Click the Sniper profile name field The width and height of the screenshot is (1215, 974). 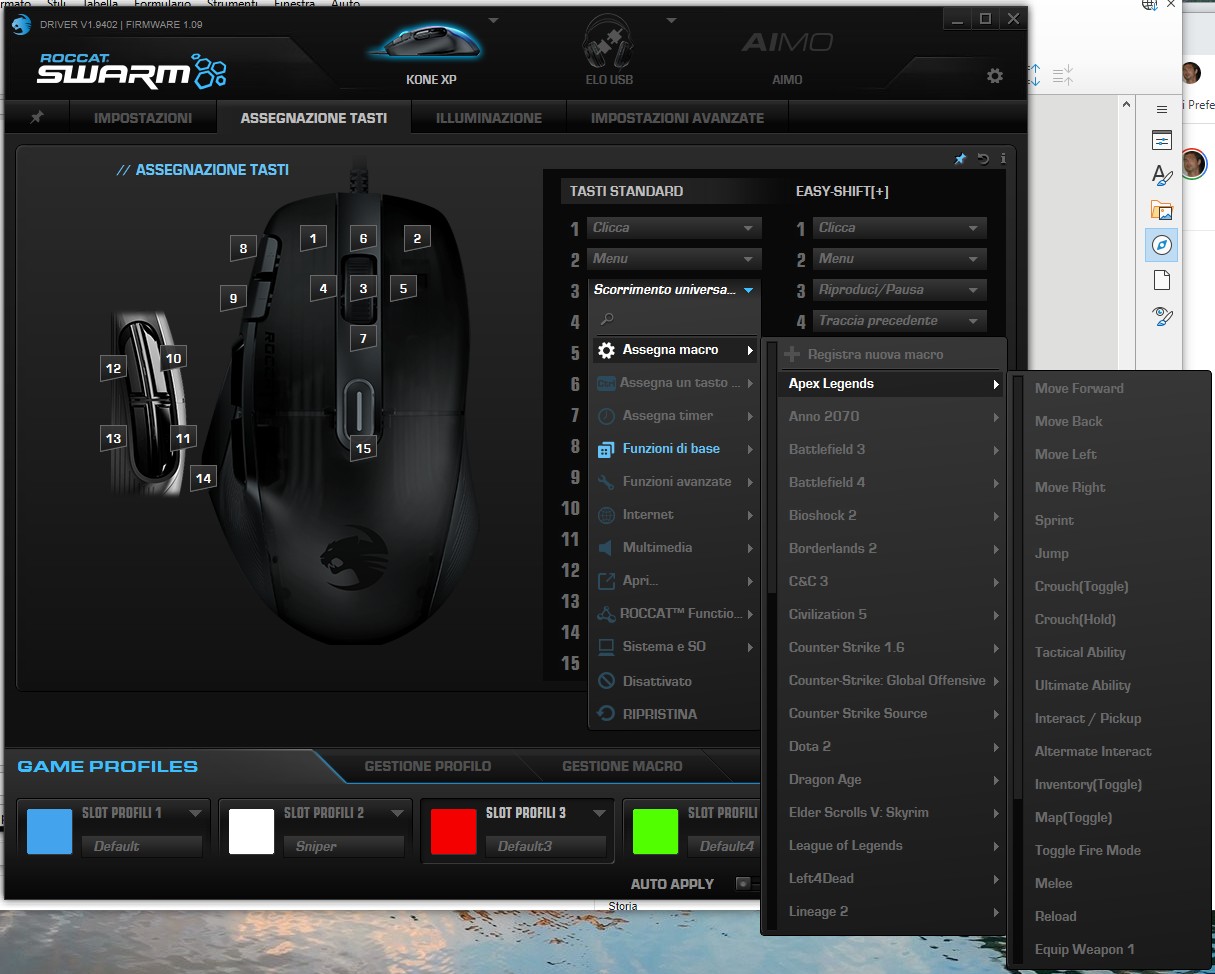pyautogui.click(x=346, y=846)
